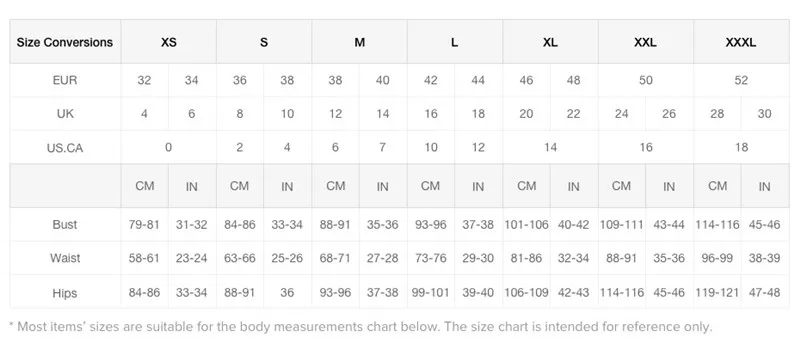Click the XXL size column header
The image size is (800, 361).
645,42
